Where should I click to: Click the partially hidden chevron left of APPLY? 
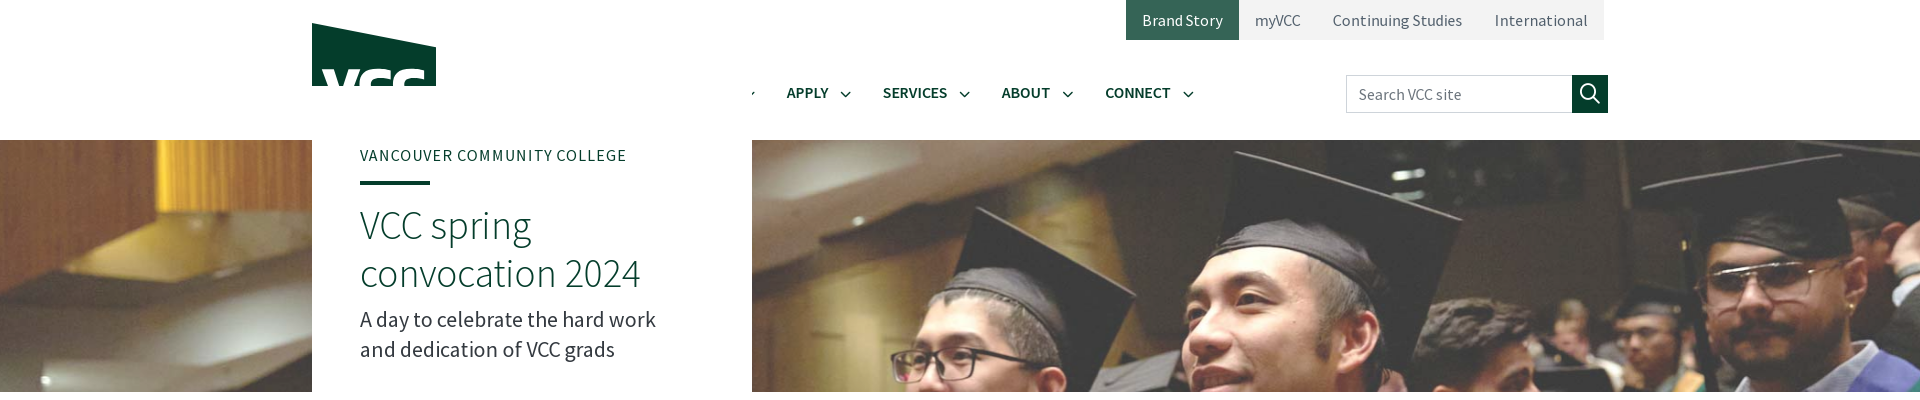(x=754, y=94)
